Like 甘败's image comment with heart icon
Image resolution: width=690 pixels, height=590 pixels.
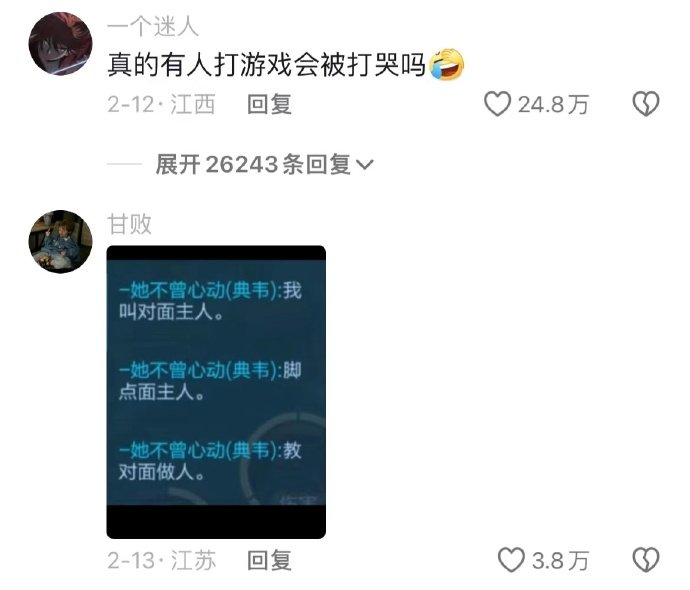click(x=511, y=560)
